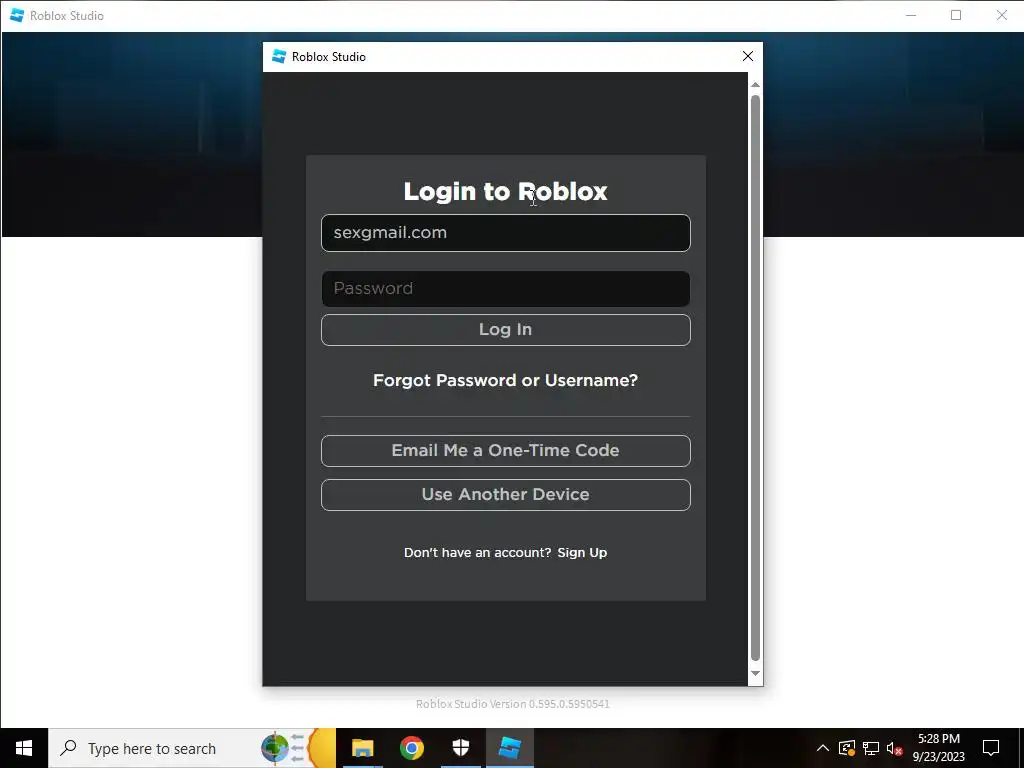Image resolution: width=1024 pixels, height=768 pixels.
Task: Focus the Password input field
Action: coord(505,289)
